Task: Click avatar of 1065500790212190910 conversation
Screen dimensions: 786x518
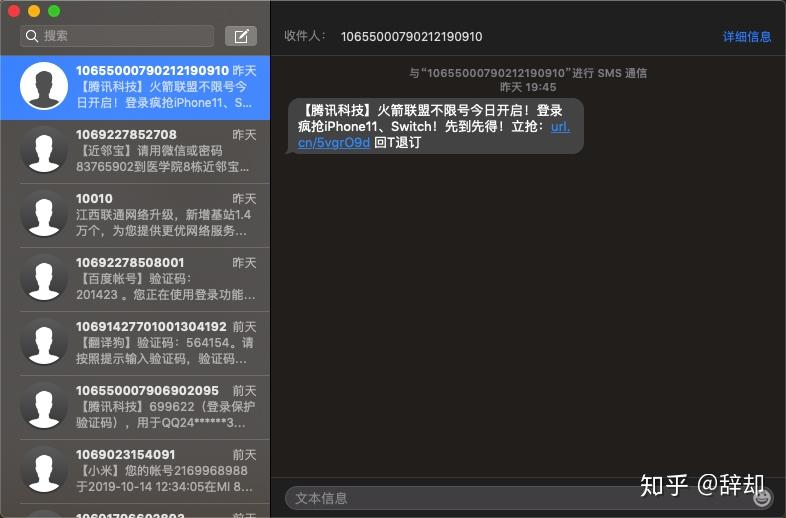Action: tap(44, 86)
